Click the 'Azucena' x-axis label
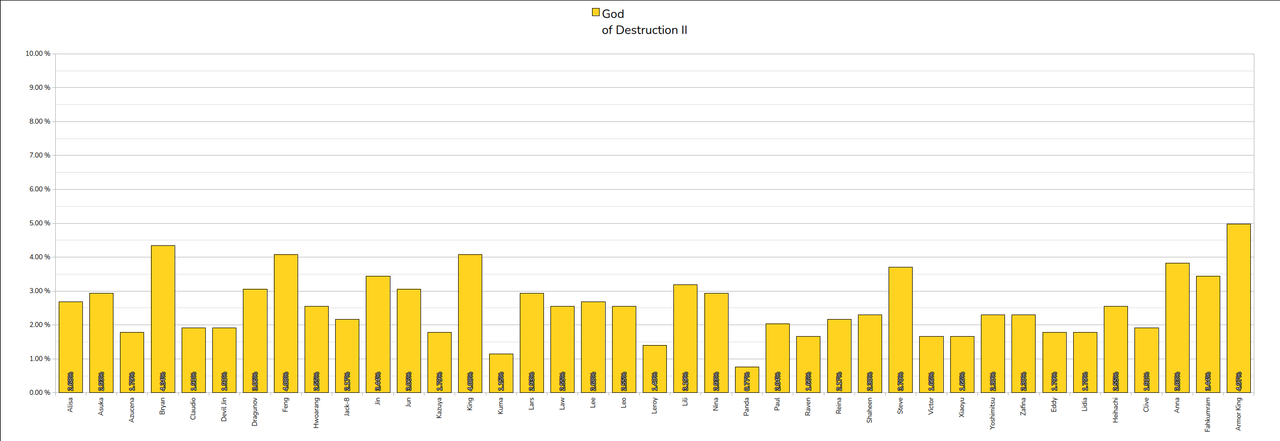This screenshot has height=441, width=1280. (x=132, y=409)
